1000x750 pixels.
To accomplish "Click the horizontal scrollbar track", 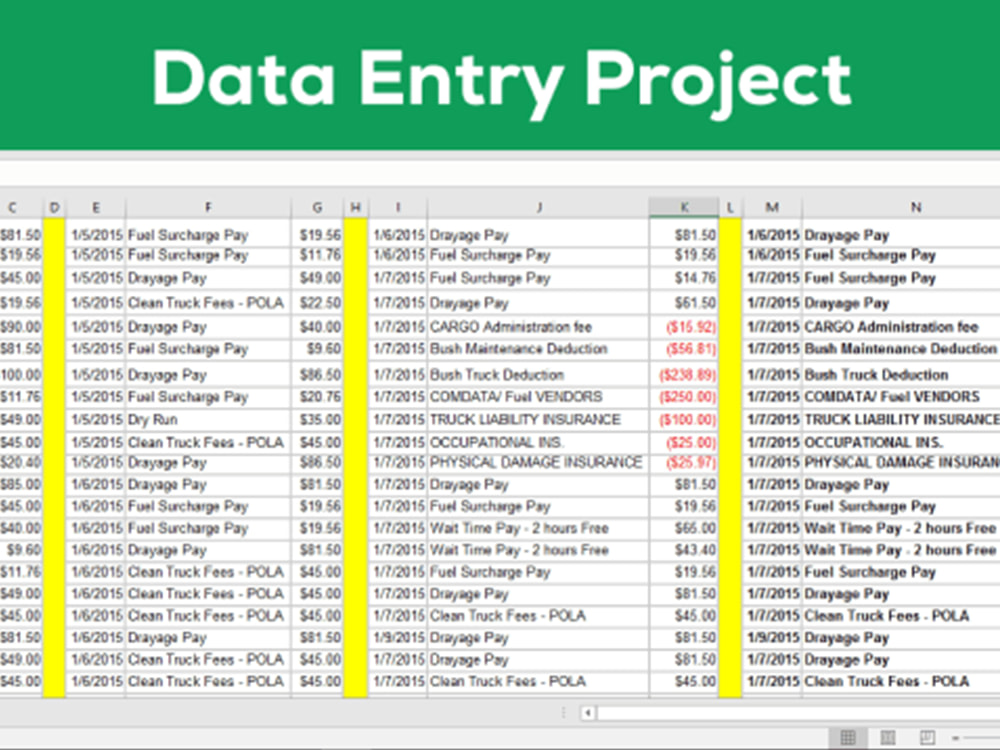I will coord(798,712).
